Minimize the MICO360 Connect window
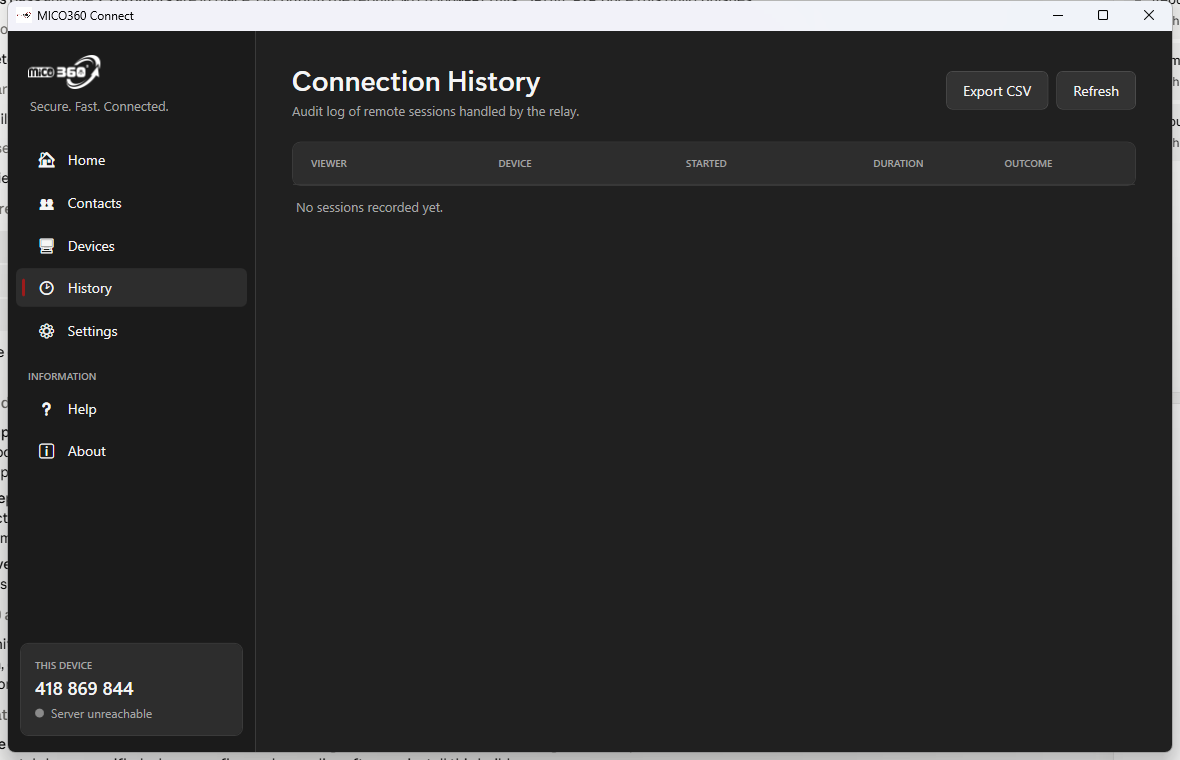Screen dimensions: 1180x760 point(1058,15)
